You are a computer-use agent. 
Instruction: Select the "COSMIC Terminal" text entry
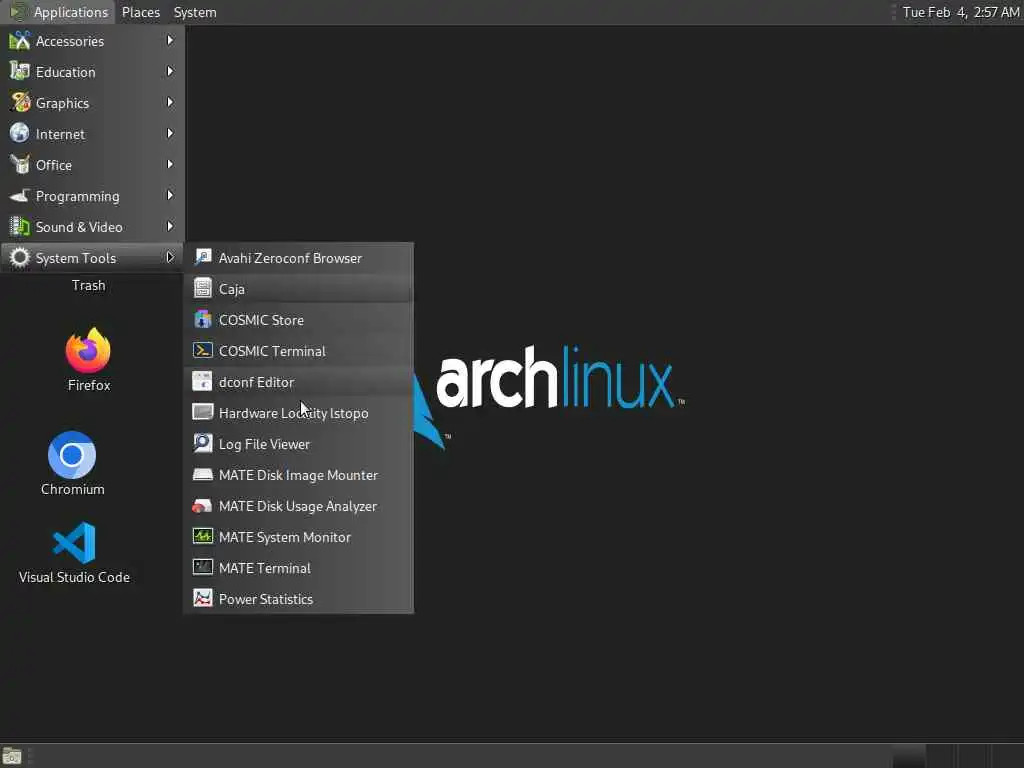pyautogui.click(x=272, y=351)
